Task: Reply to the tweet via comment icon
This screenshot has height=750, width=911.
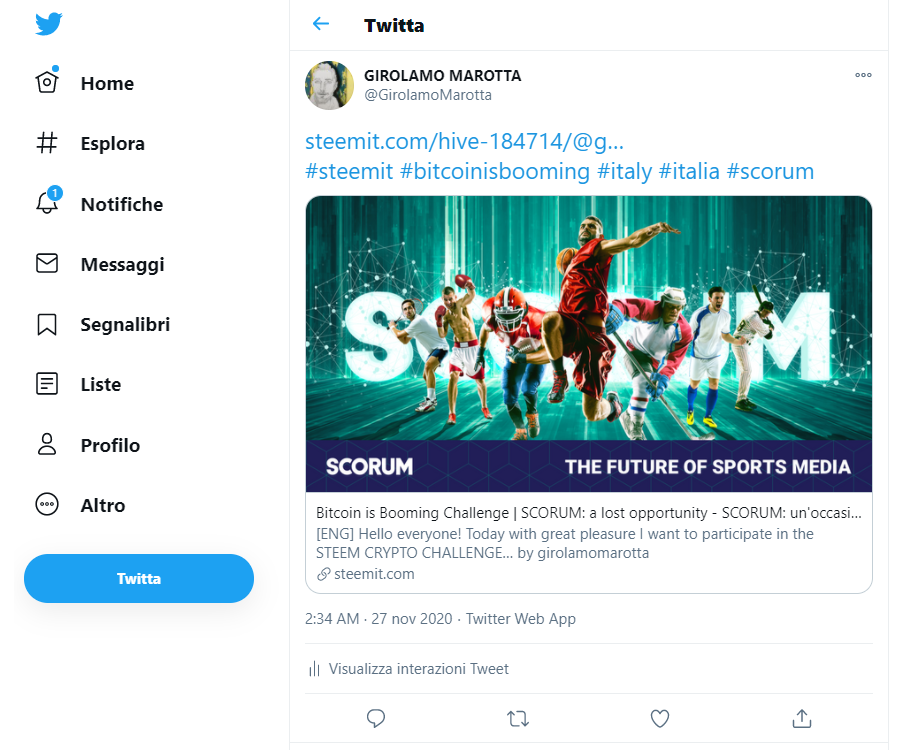Action: [376, 718]
